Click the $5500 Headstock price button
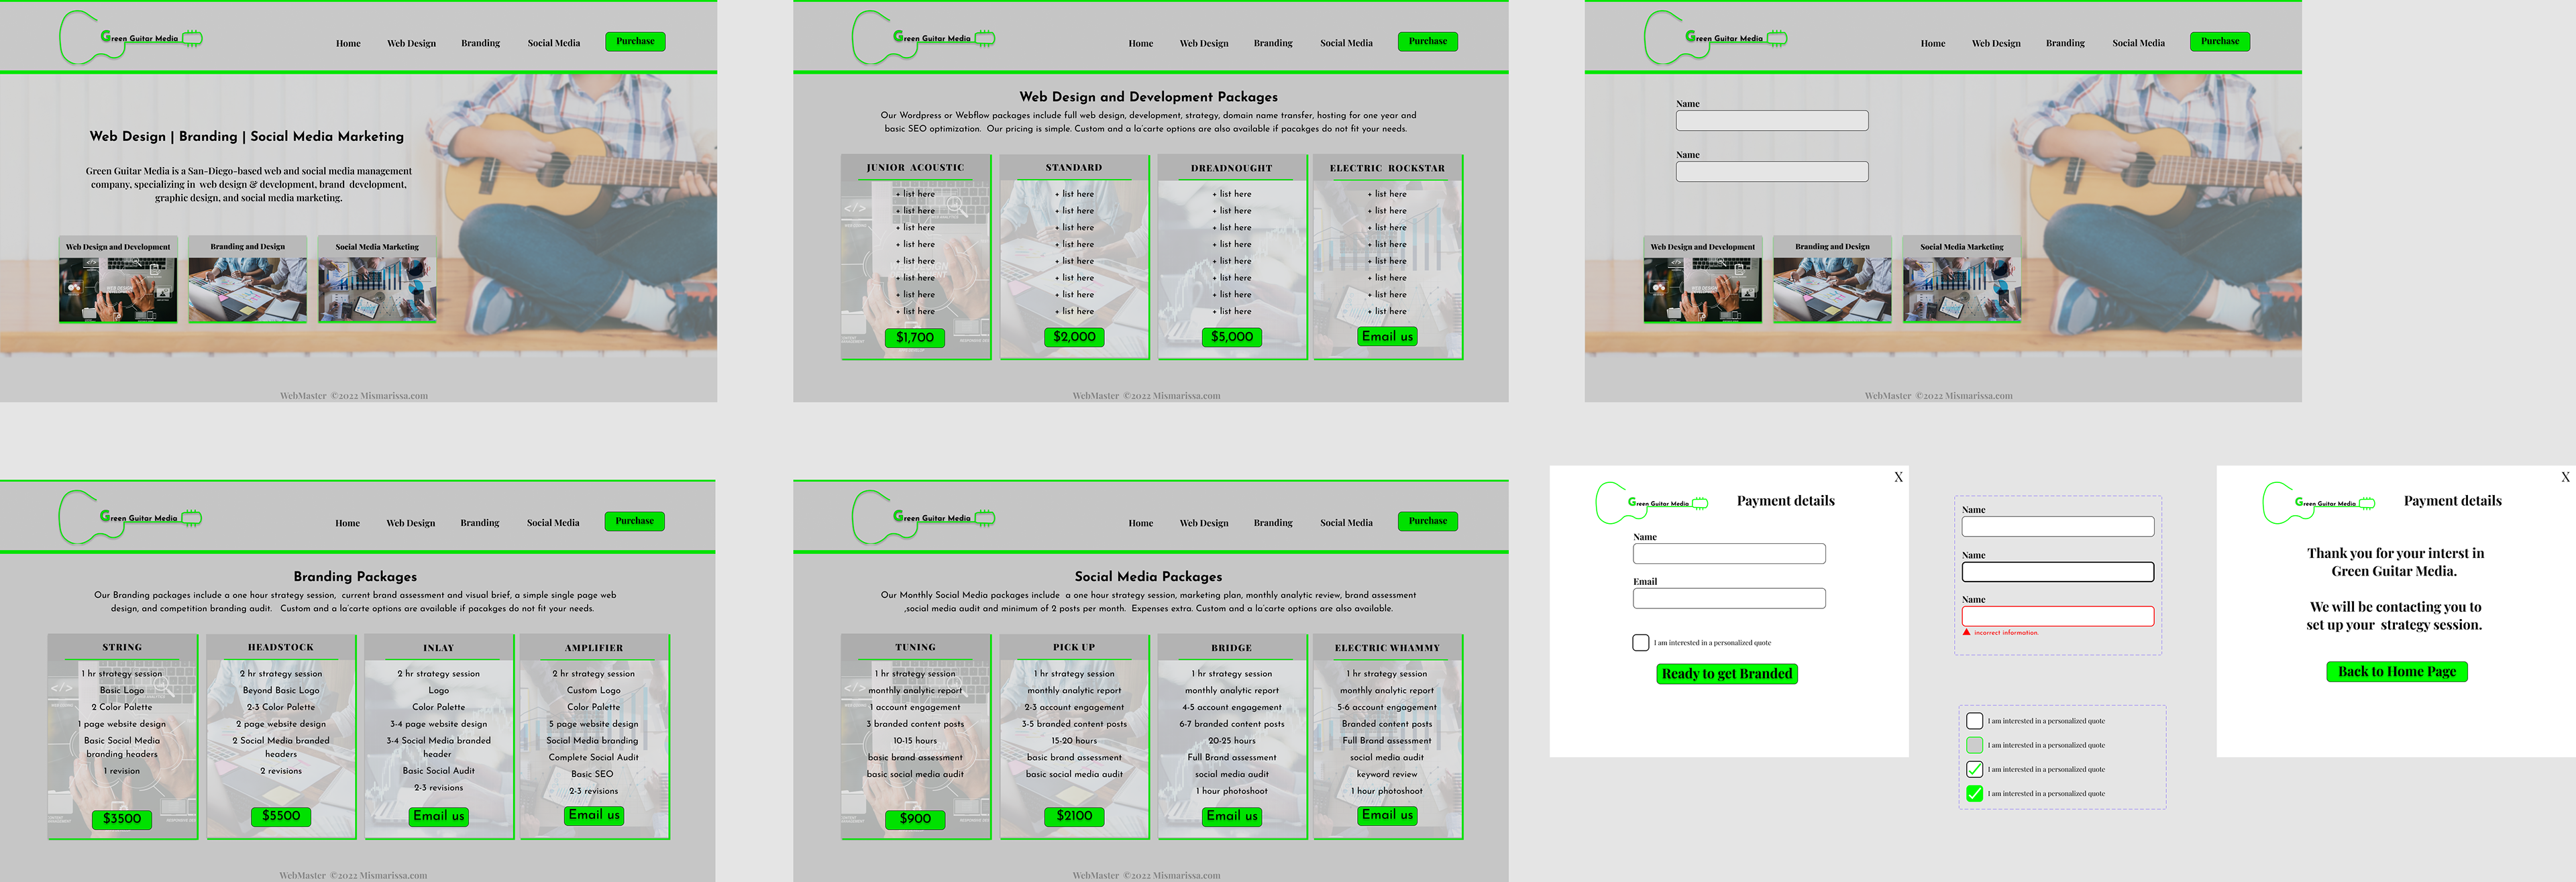 pos(280,816)
